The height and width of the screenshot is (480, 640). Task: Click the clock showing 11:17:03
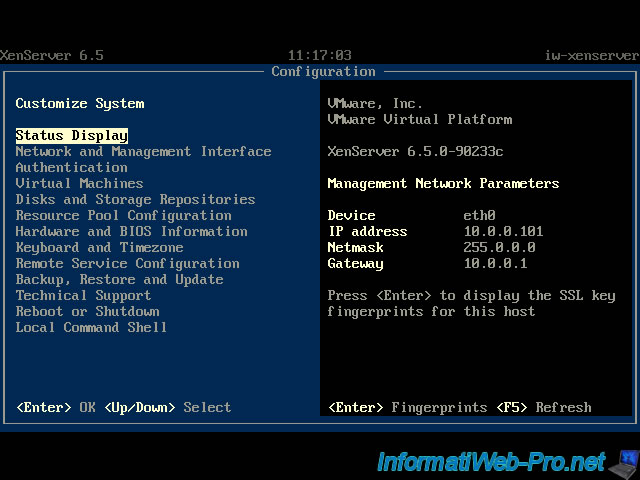tap(320, 55)
